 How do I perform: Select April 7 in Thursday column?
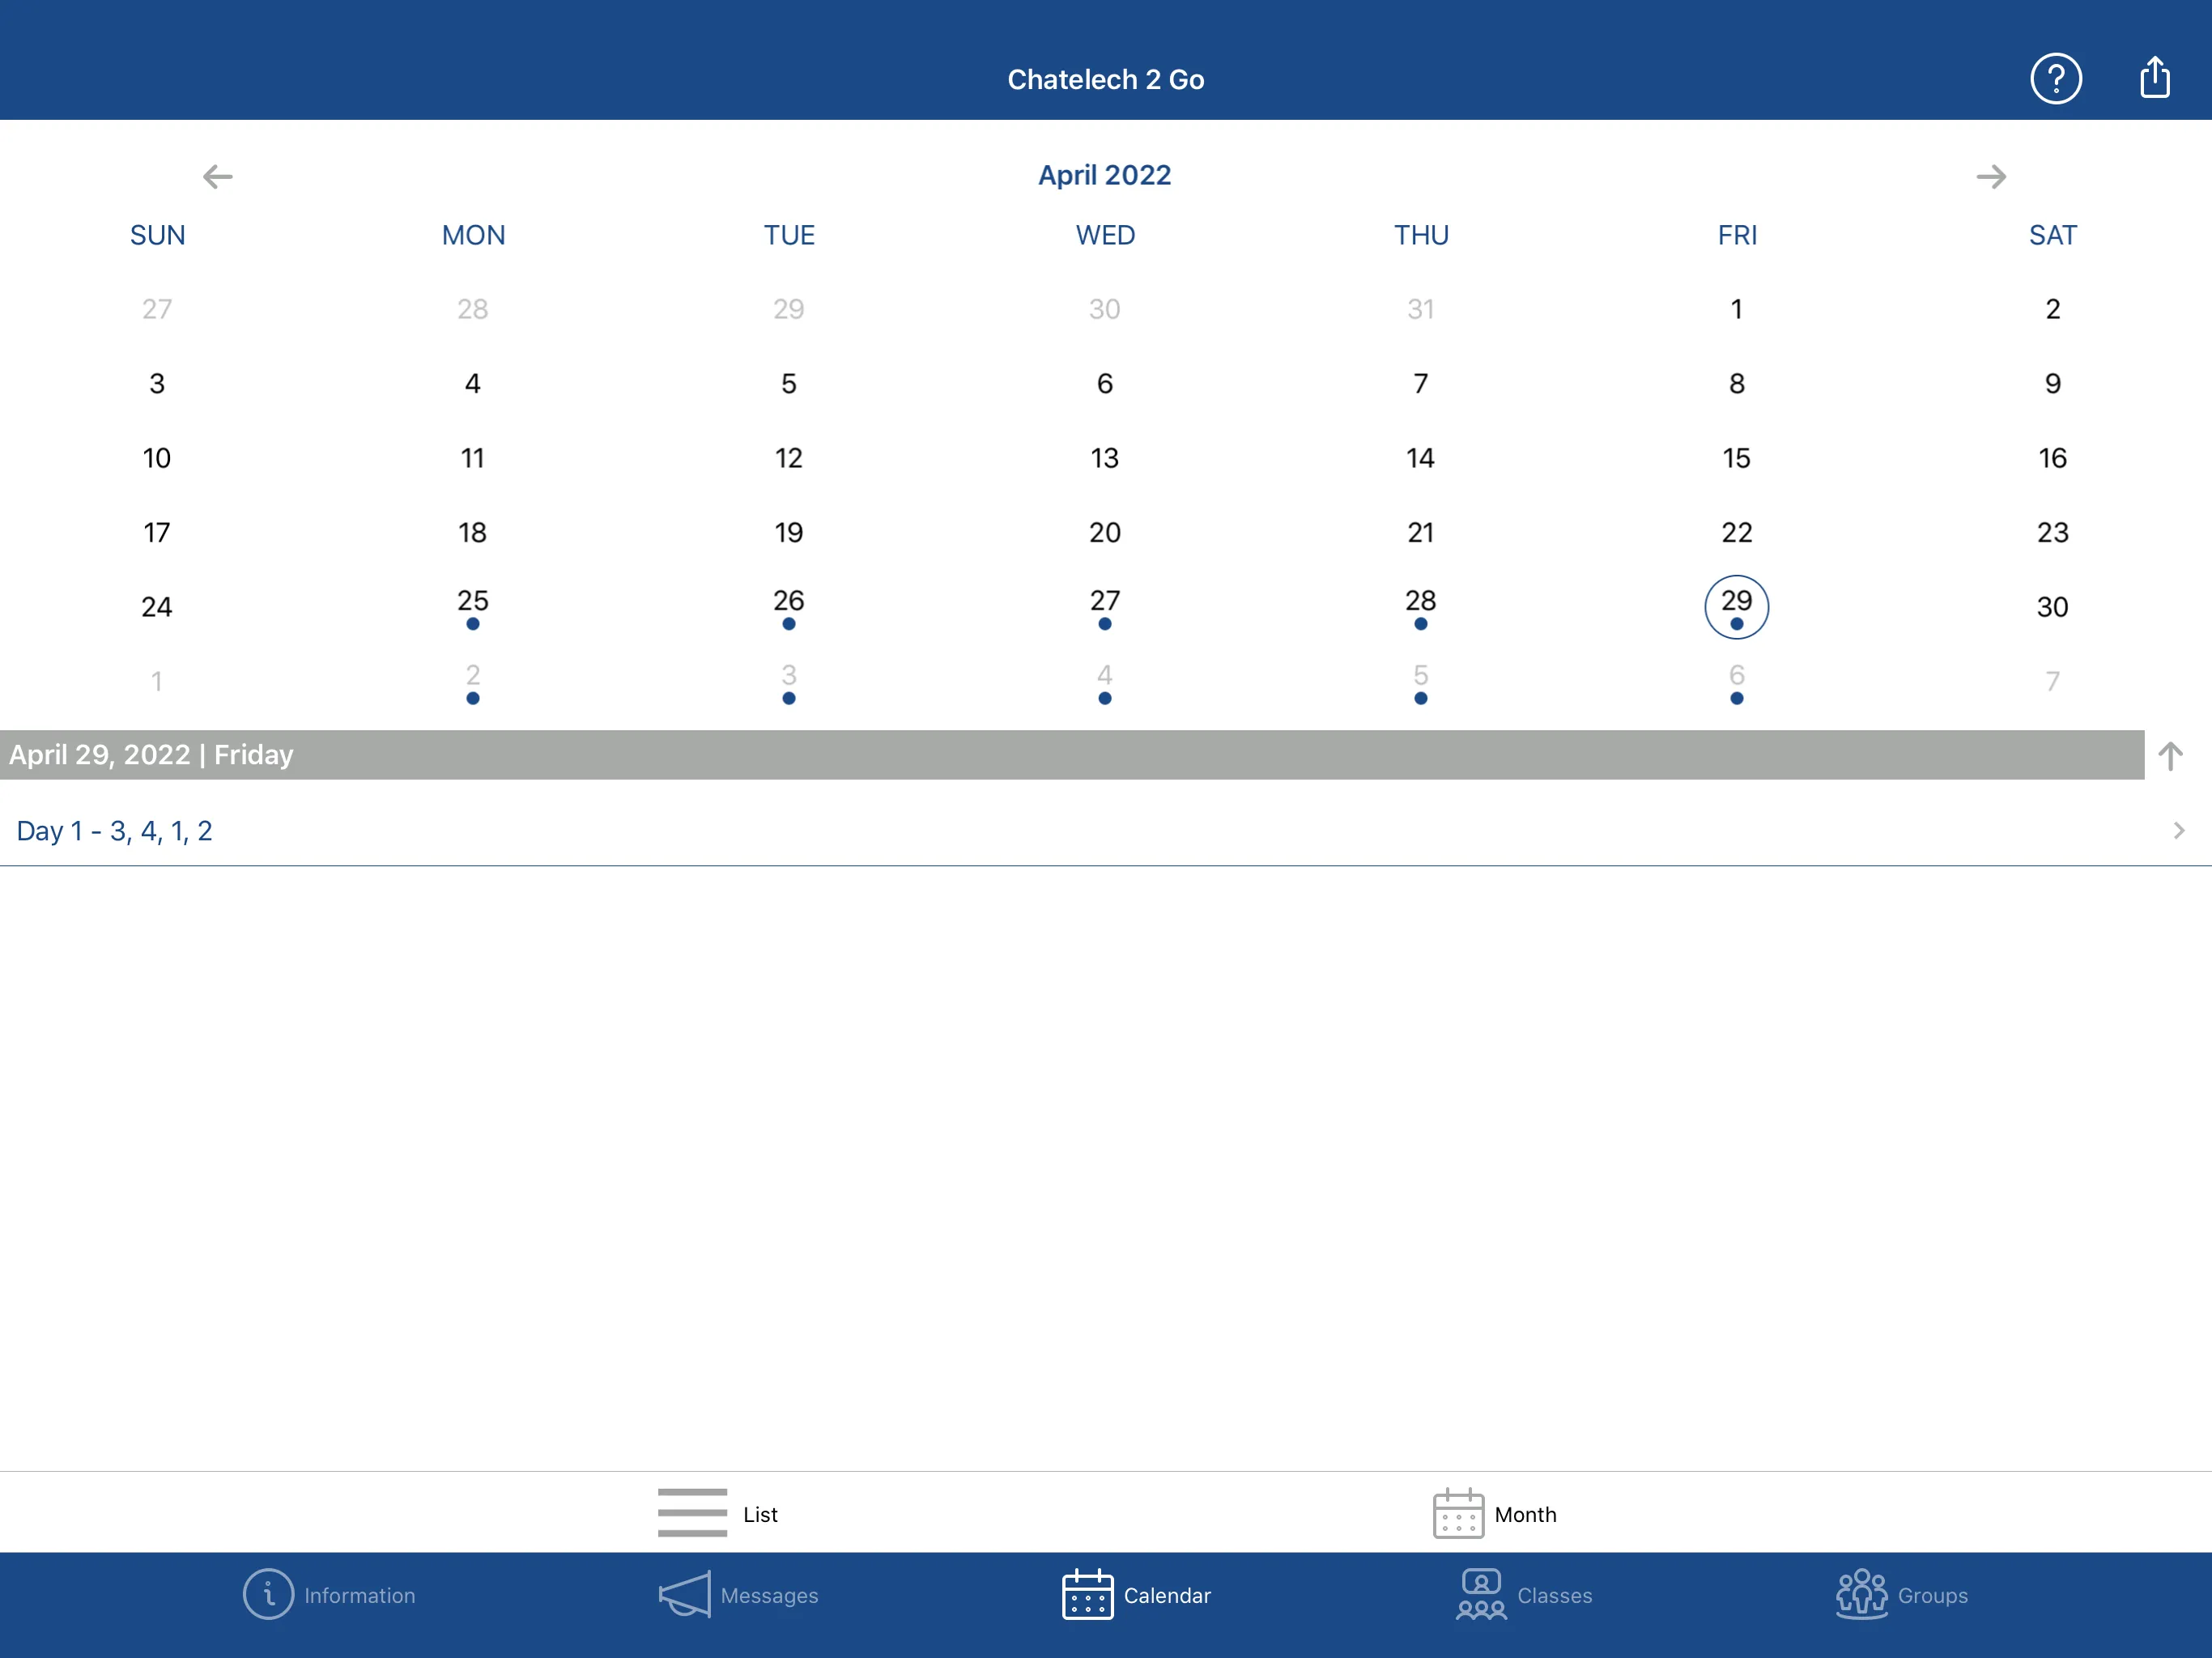(1420, 383)
